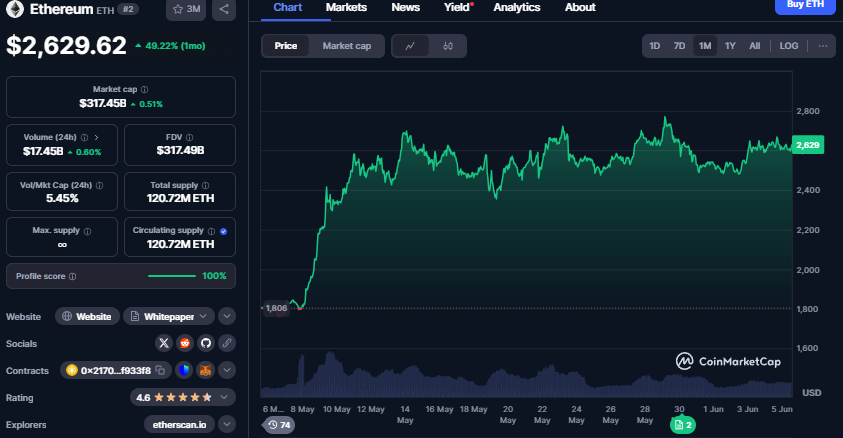This screenshot has width=843, height=438.
Task: Open the 74 history events badge
Action: [279, 425]
